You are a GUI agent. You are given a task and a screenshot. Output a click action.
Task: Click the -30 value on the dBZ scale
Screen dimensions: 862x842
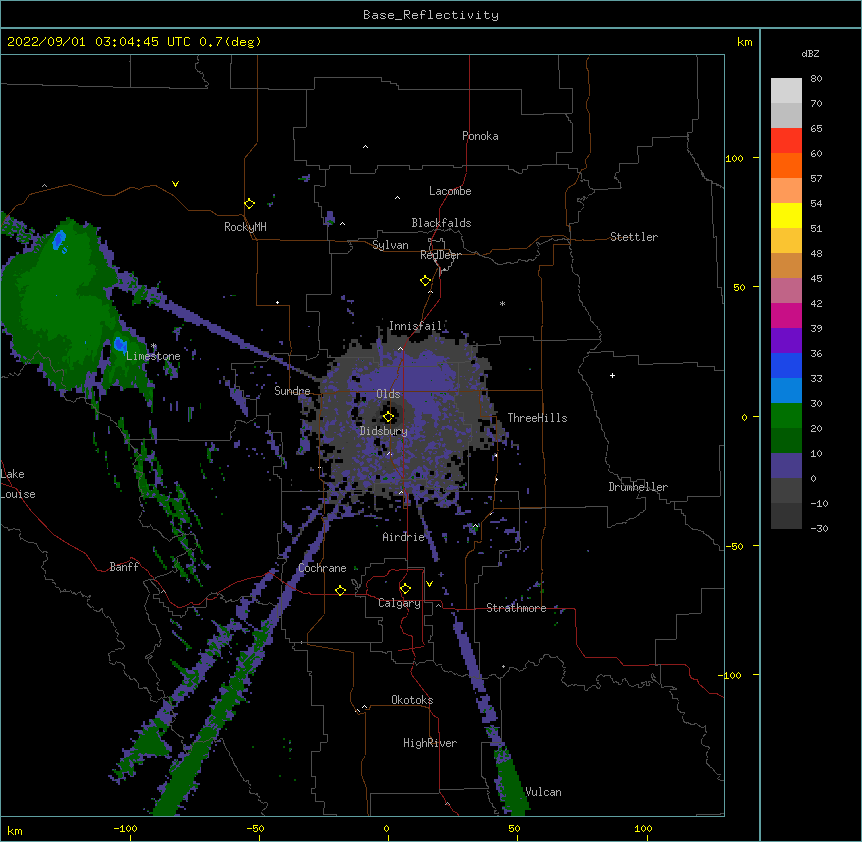[819, 529]
